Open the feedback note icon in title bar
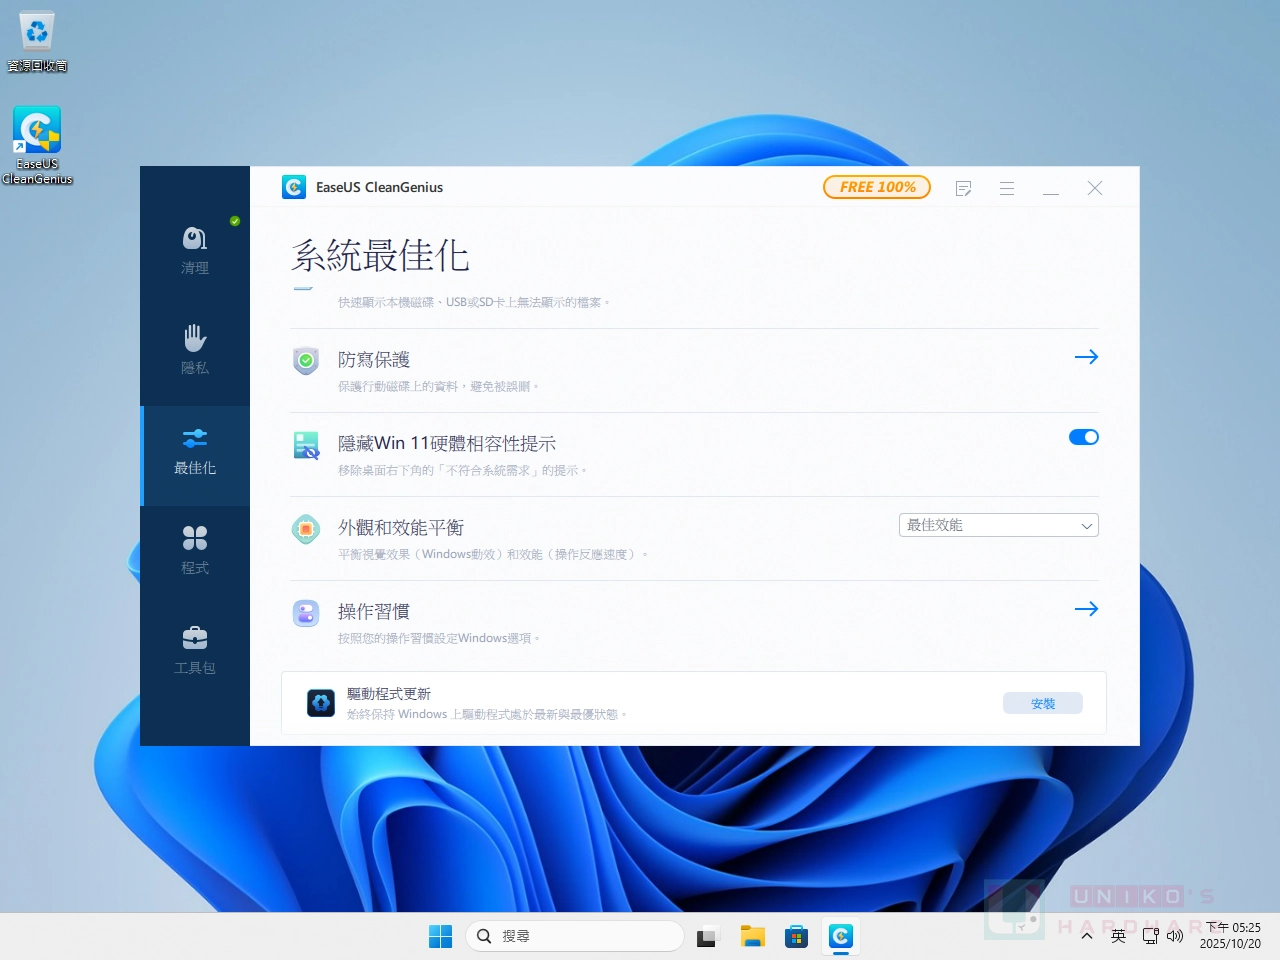The image size is (1280, 960). [x=963, y=188]
